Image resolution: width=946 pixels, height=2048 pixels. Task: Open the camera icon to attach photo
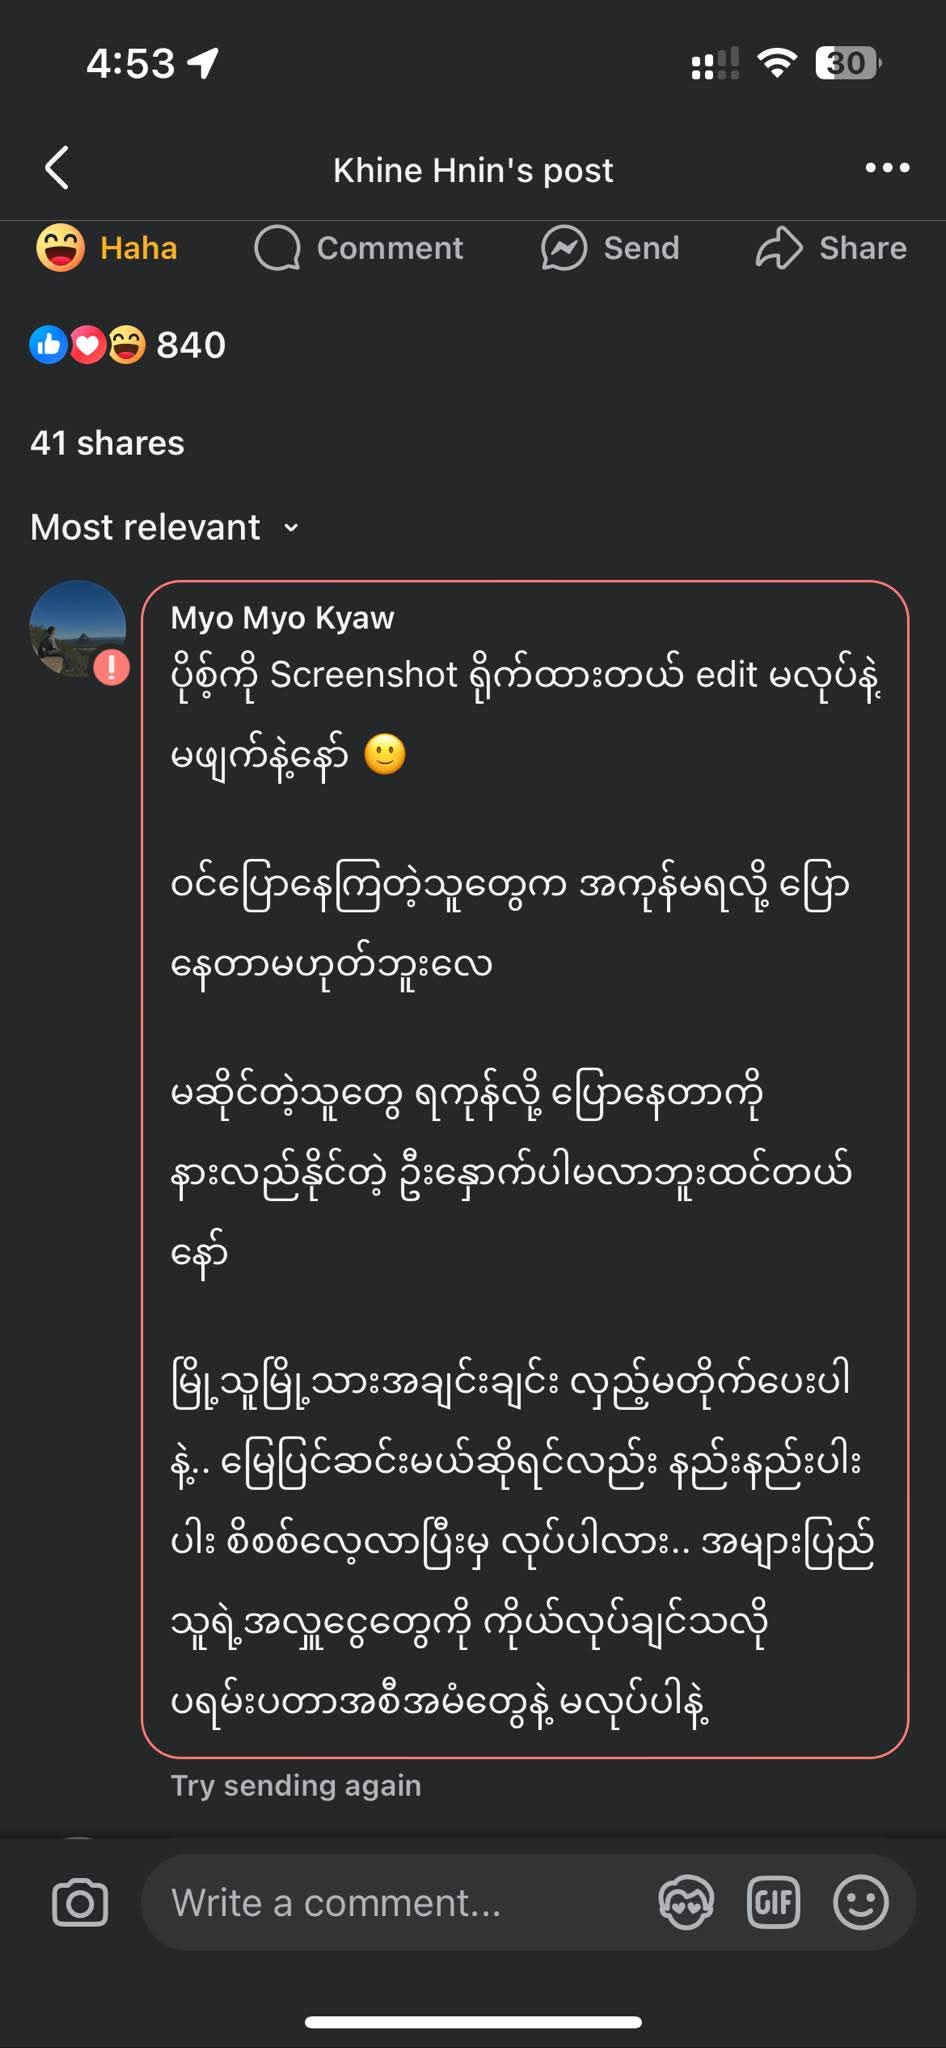coord(80,1902)
